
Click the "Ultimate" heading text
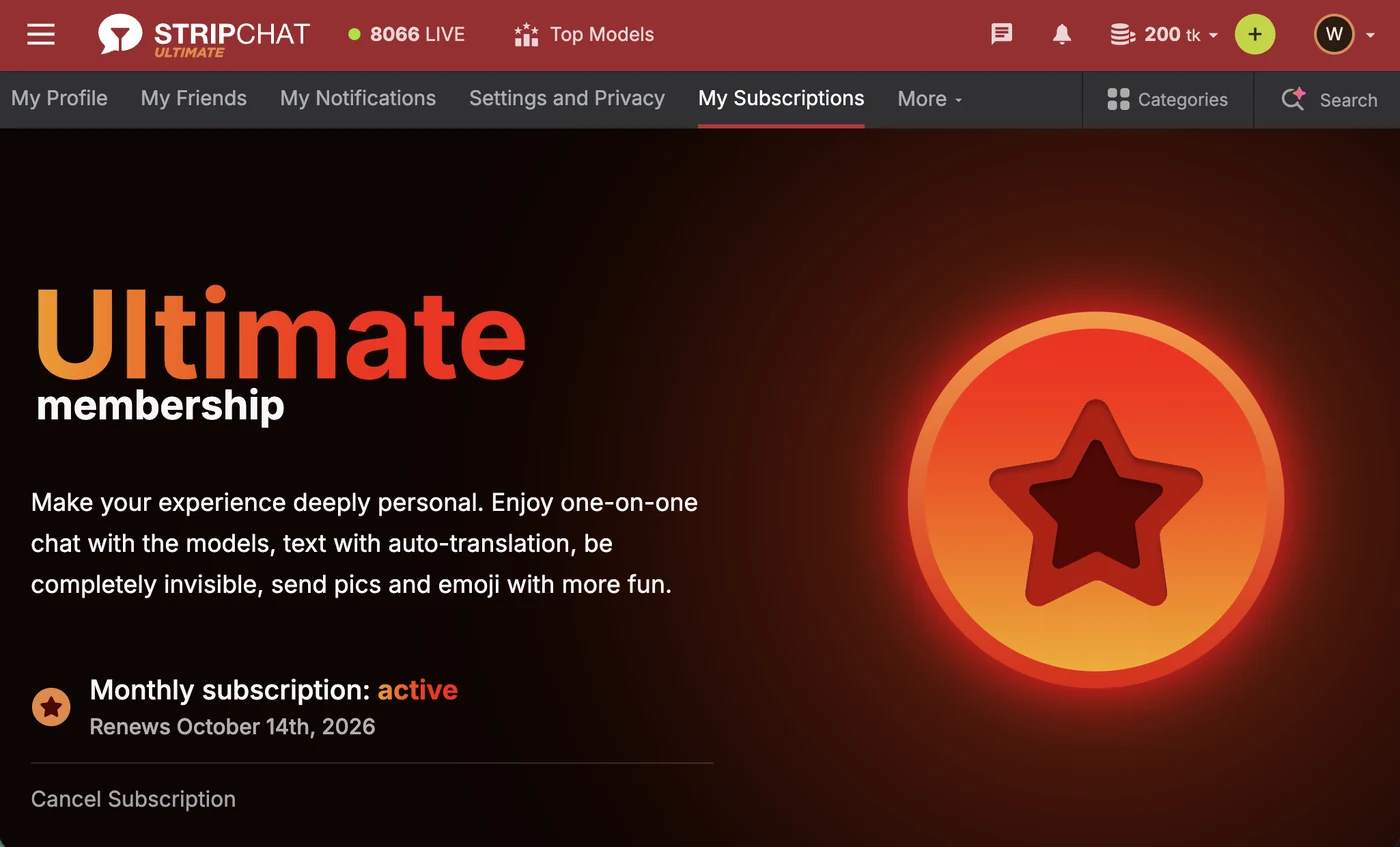(281, 333)
